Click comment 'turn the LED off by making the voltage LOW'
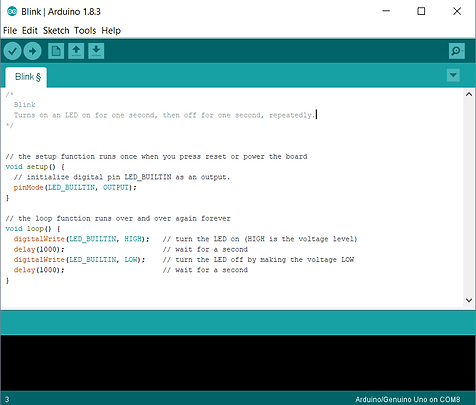The image size is (476, 405). (265, 260)
